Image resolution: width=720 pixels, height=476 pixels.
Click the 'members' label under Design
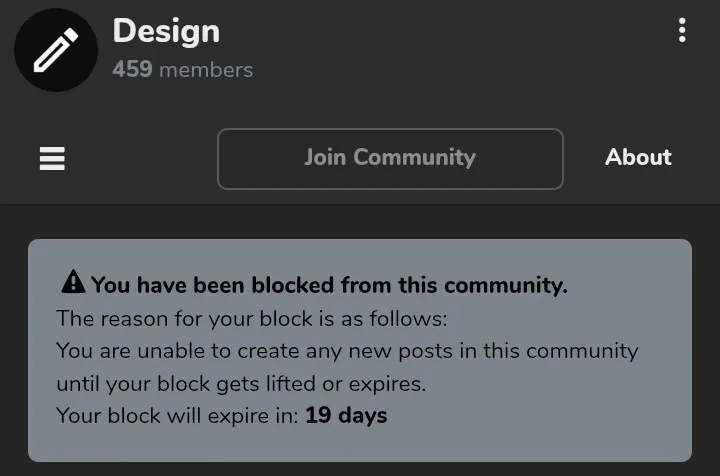pos(206,70)
